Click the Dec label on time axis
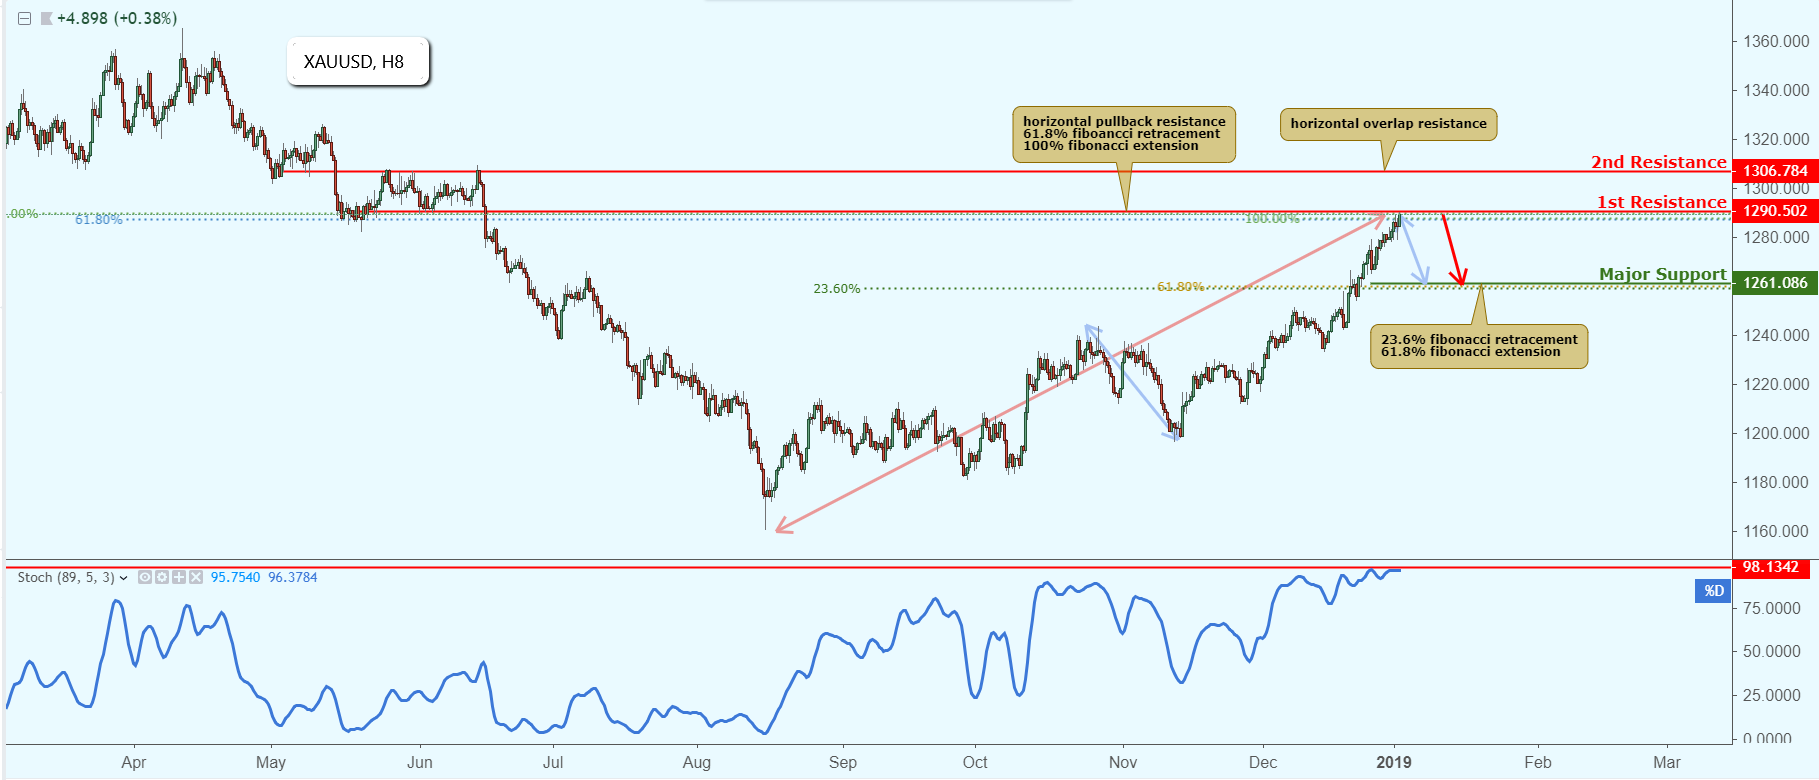The height and width of the screenshot is (780, 1819). coord(1263,762)
